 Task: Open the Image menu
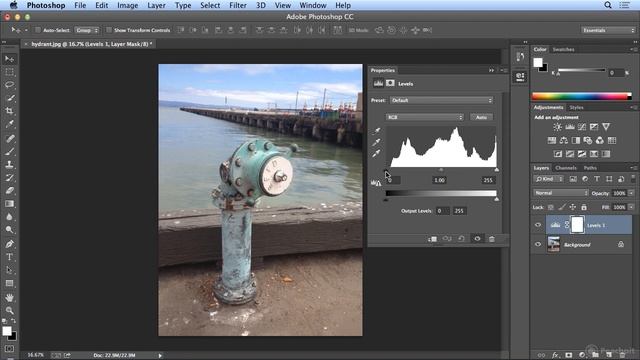(127, 5)
